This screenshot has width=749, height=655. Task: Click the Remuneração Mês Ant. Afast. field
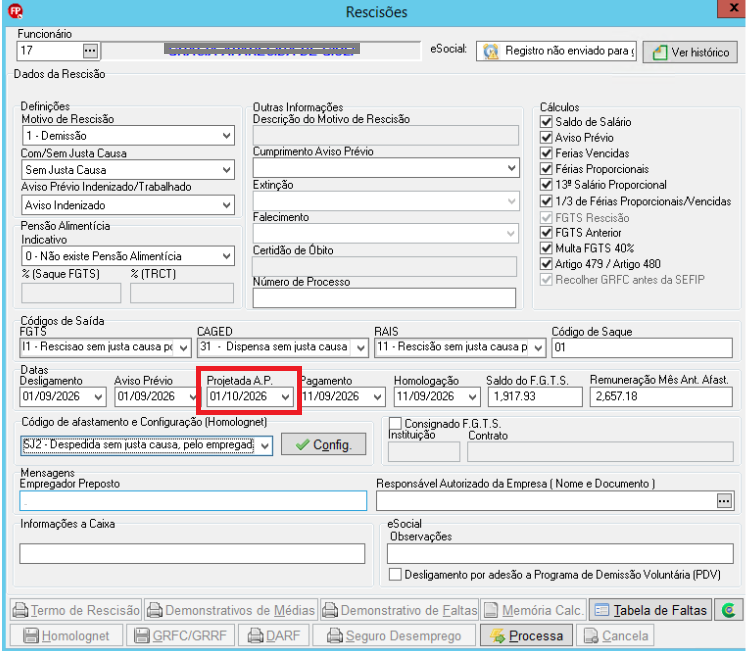click(x=661, y=397)
